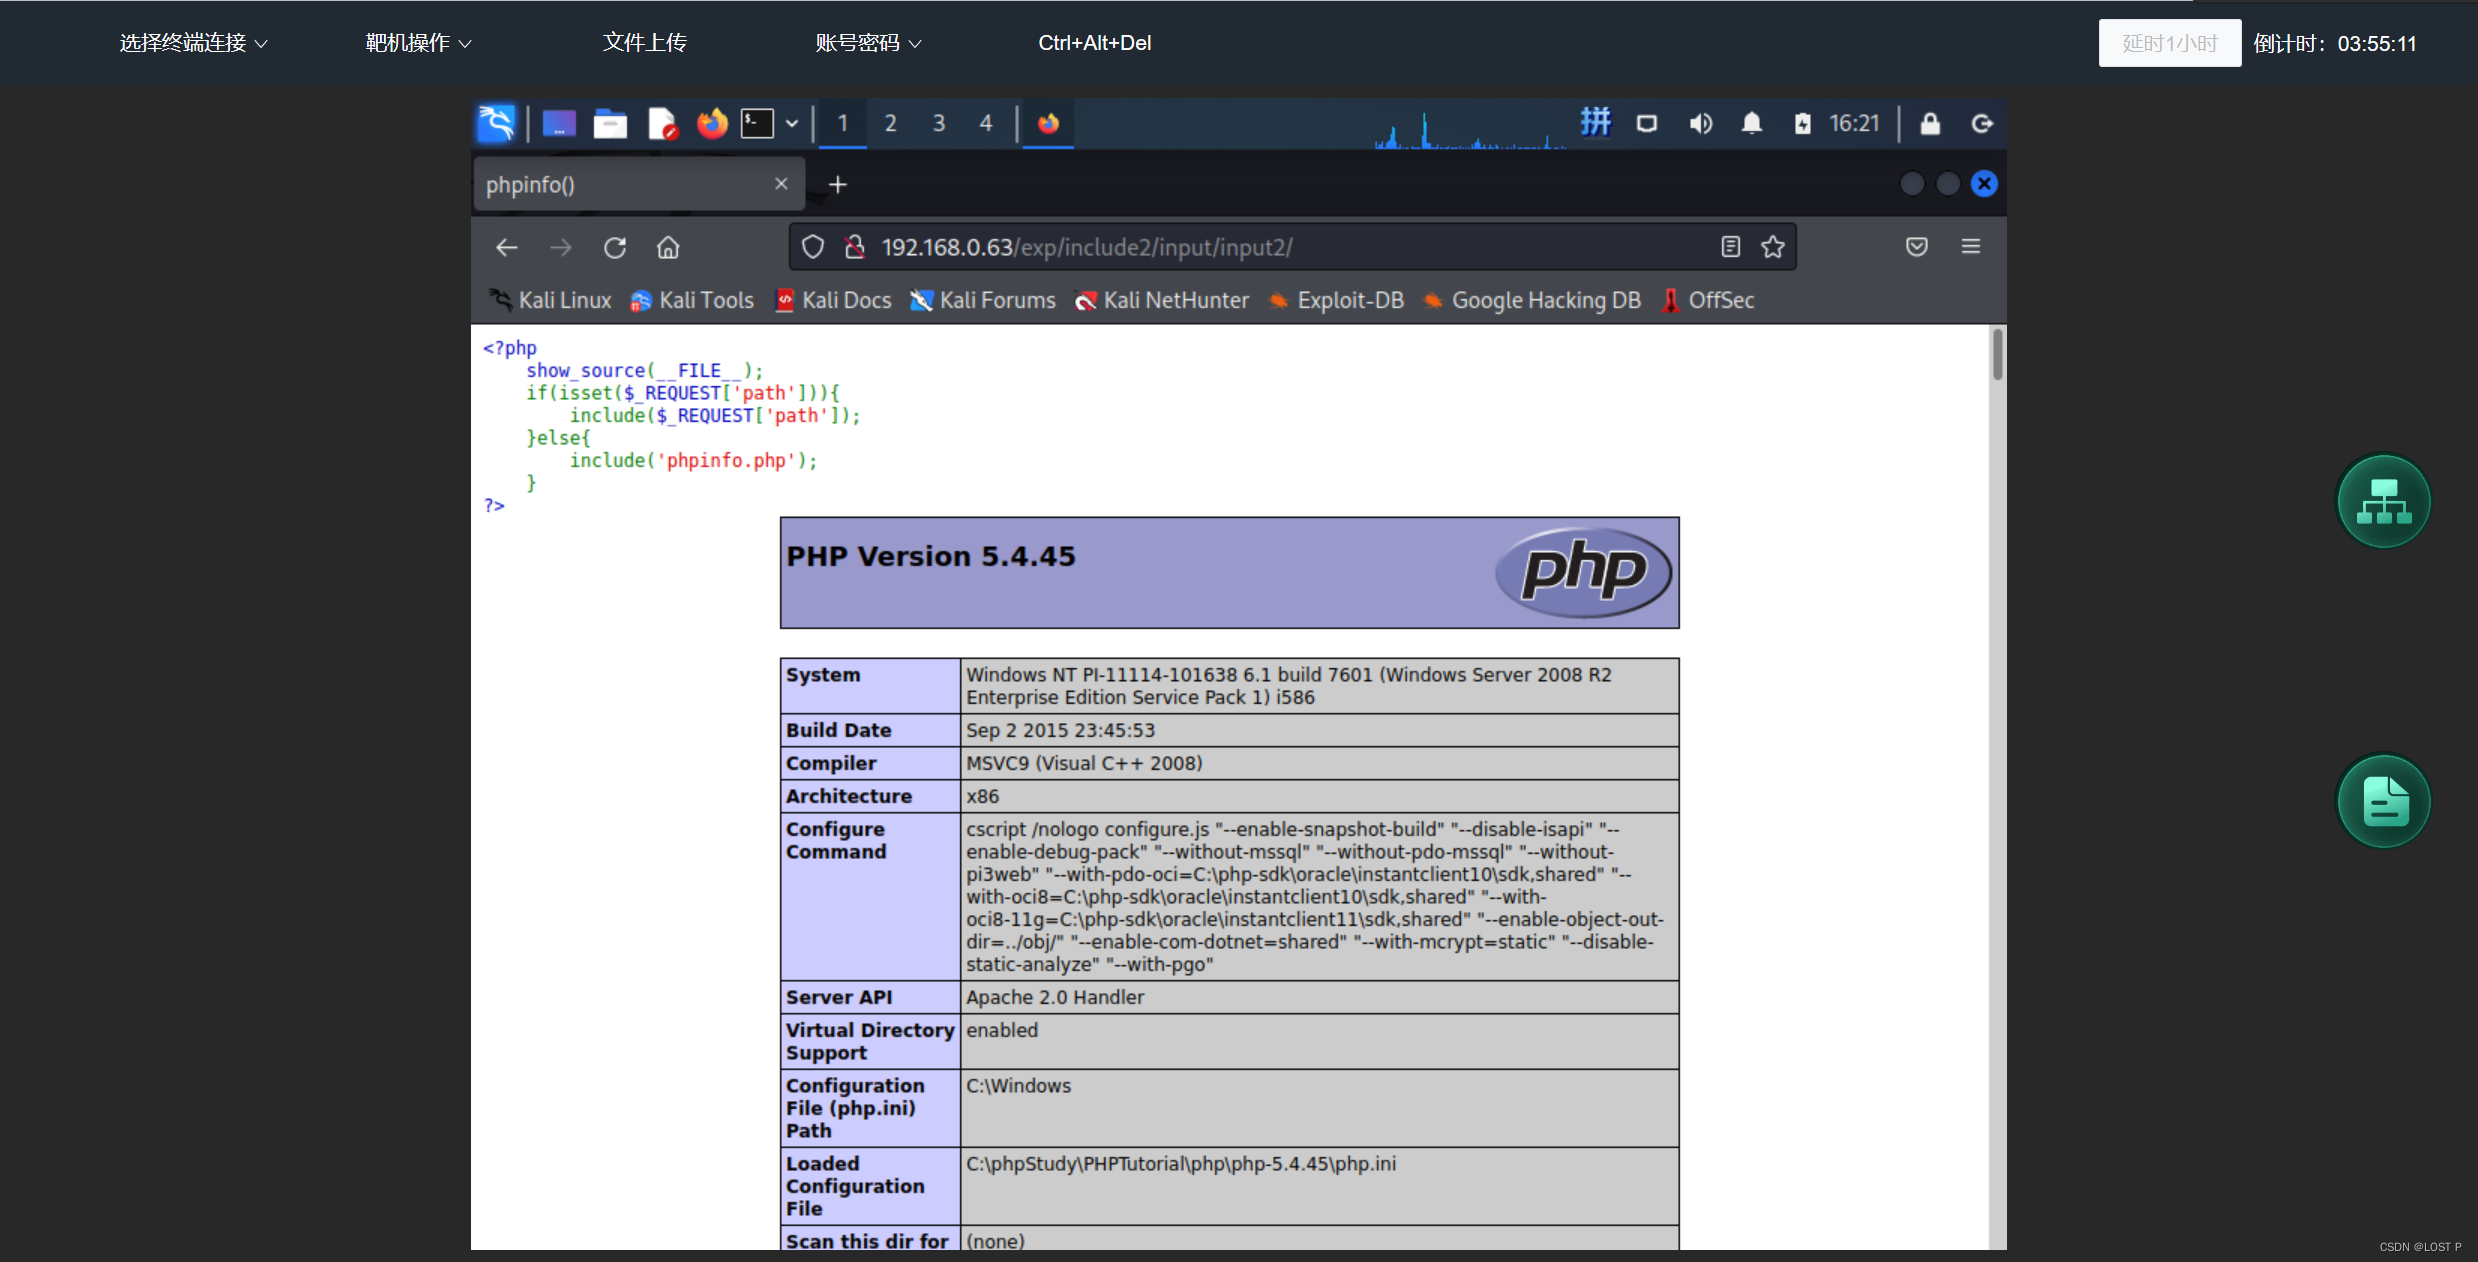Image resolution: width=2478 pixels, height=1262 pixels.
Task: Open the terminal emulator icon
Action: click(757, 123)
